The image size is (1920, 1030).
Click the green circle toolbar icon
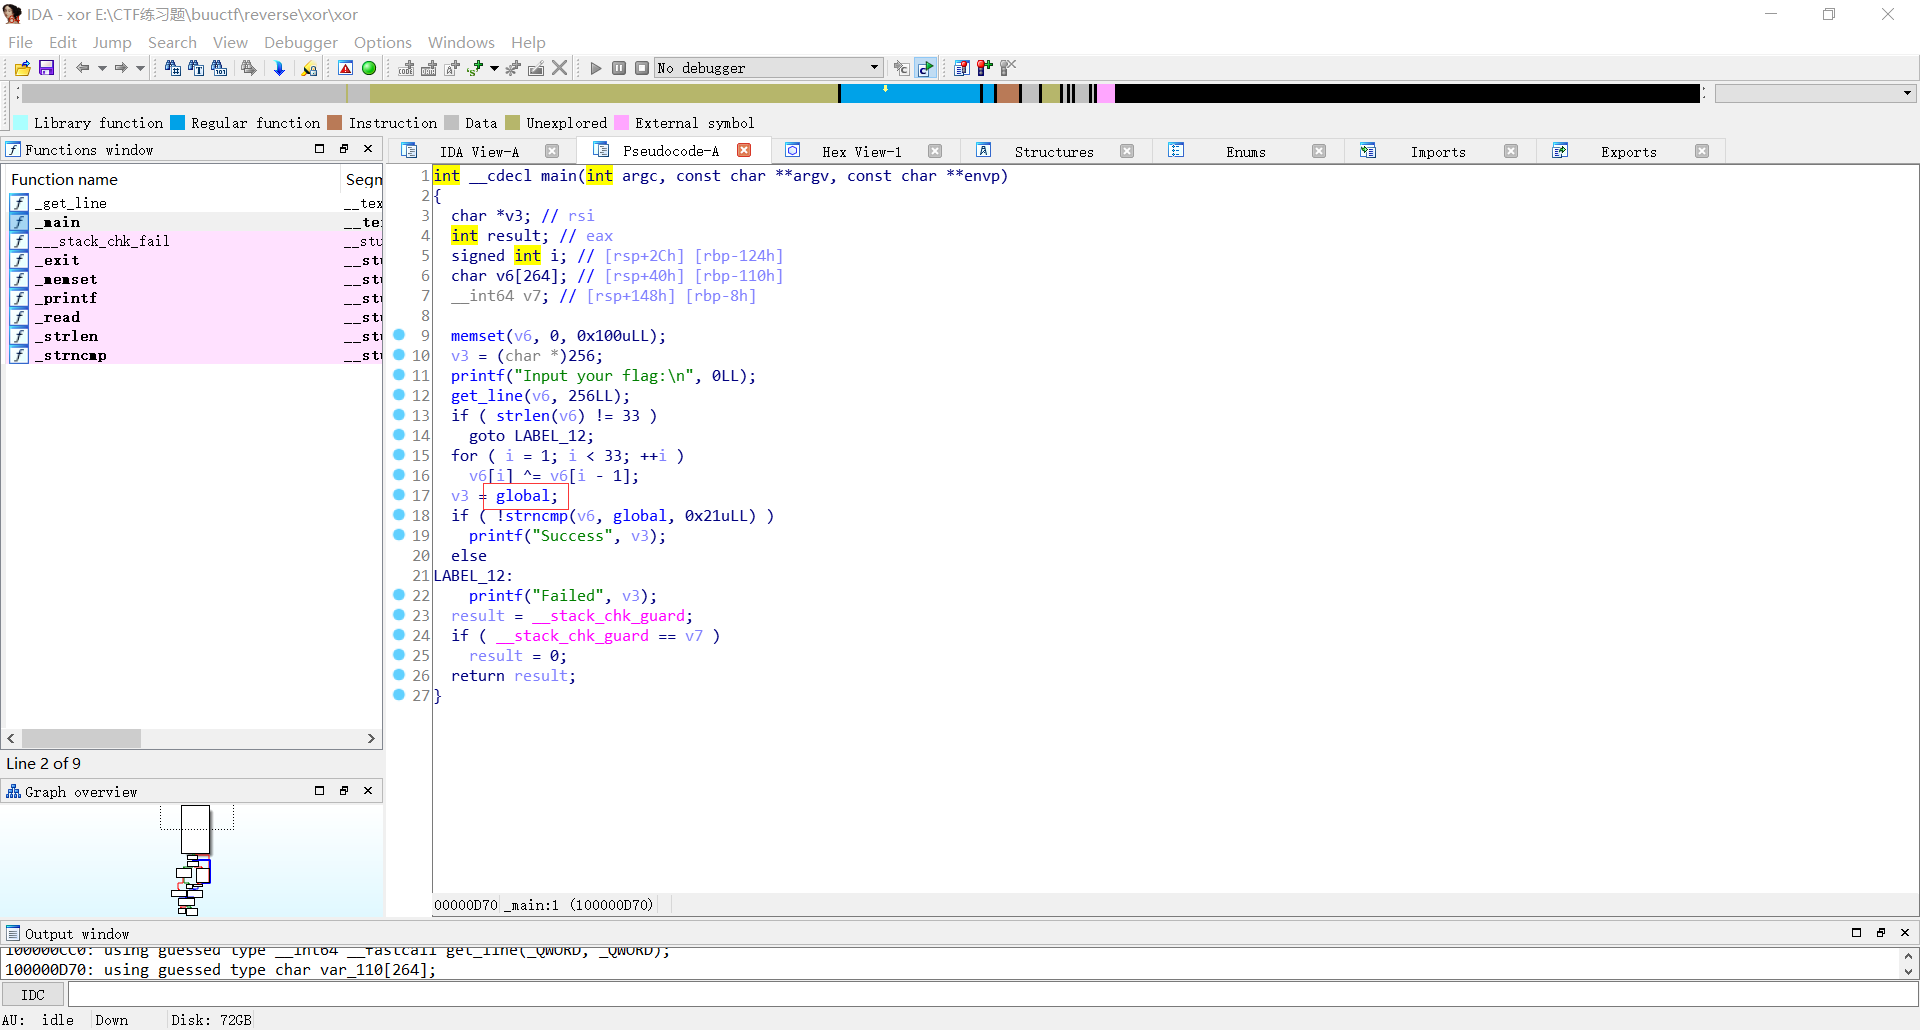tap(369, 68)
